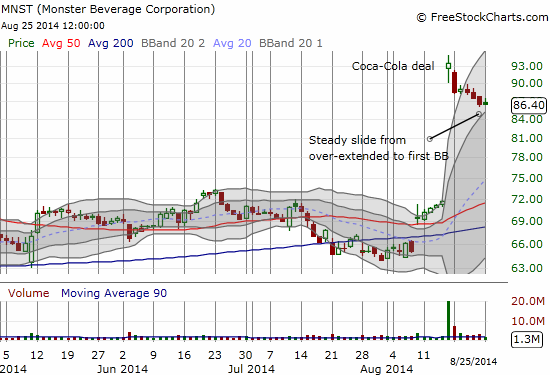550x375 pixels.
Task: Click the Moving Average 90 legend label
Action: (114, 293)
